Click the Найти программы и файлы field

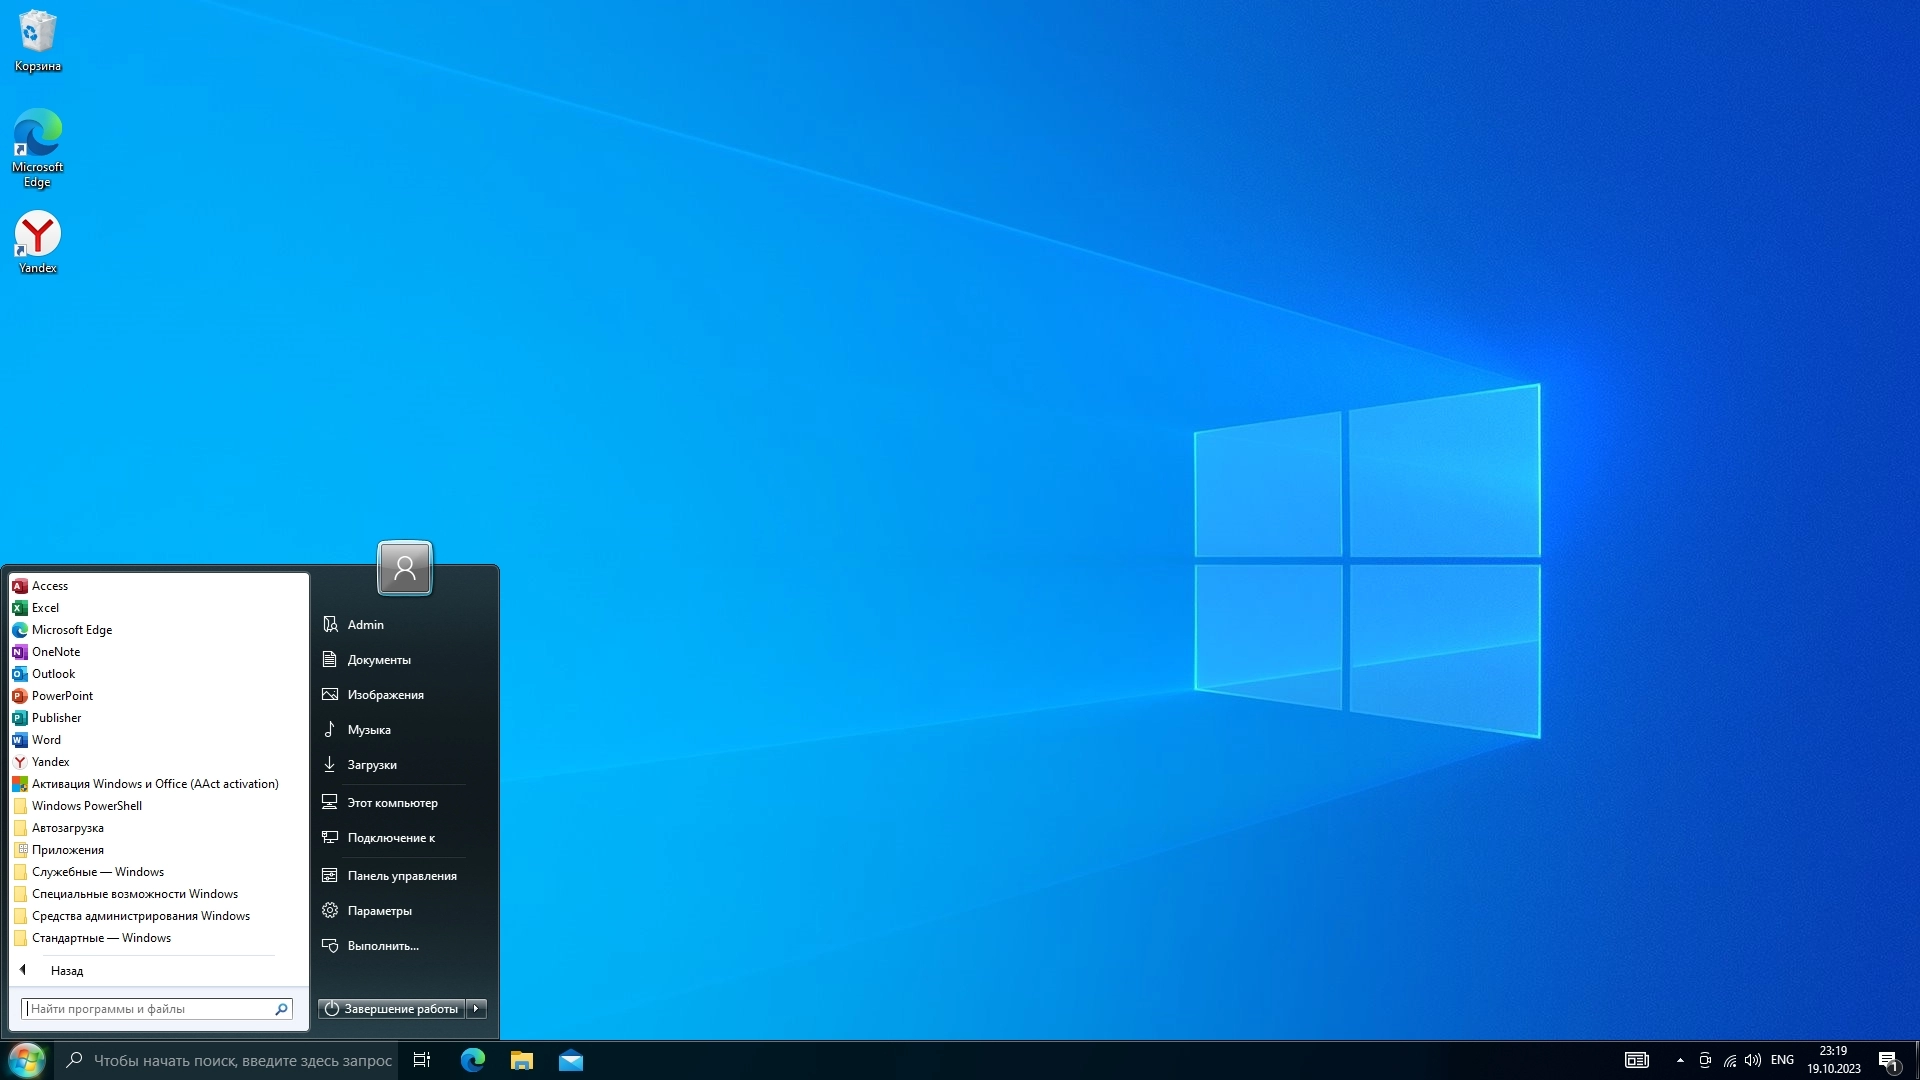click(148, 1009)
